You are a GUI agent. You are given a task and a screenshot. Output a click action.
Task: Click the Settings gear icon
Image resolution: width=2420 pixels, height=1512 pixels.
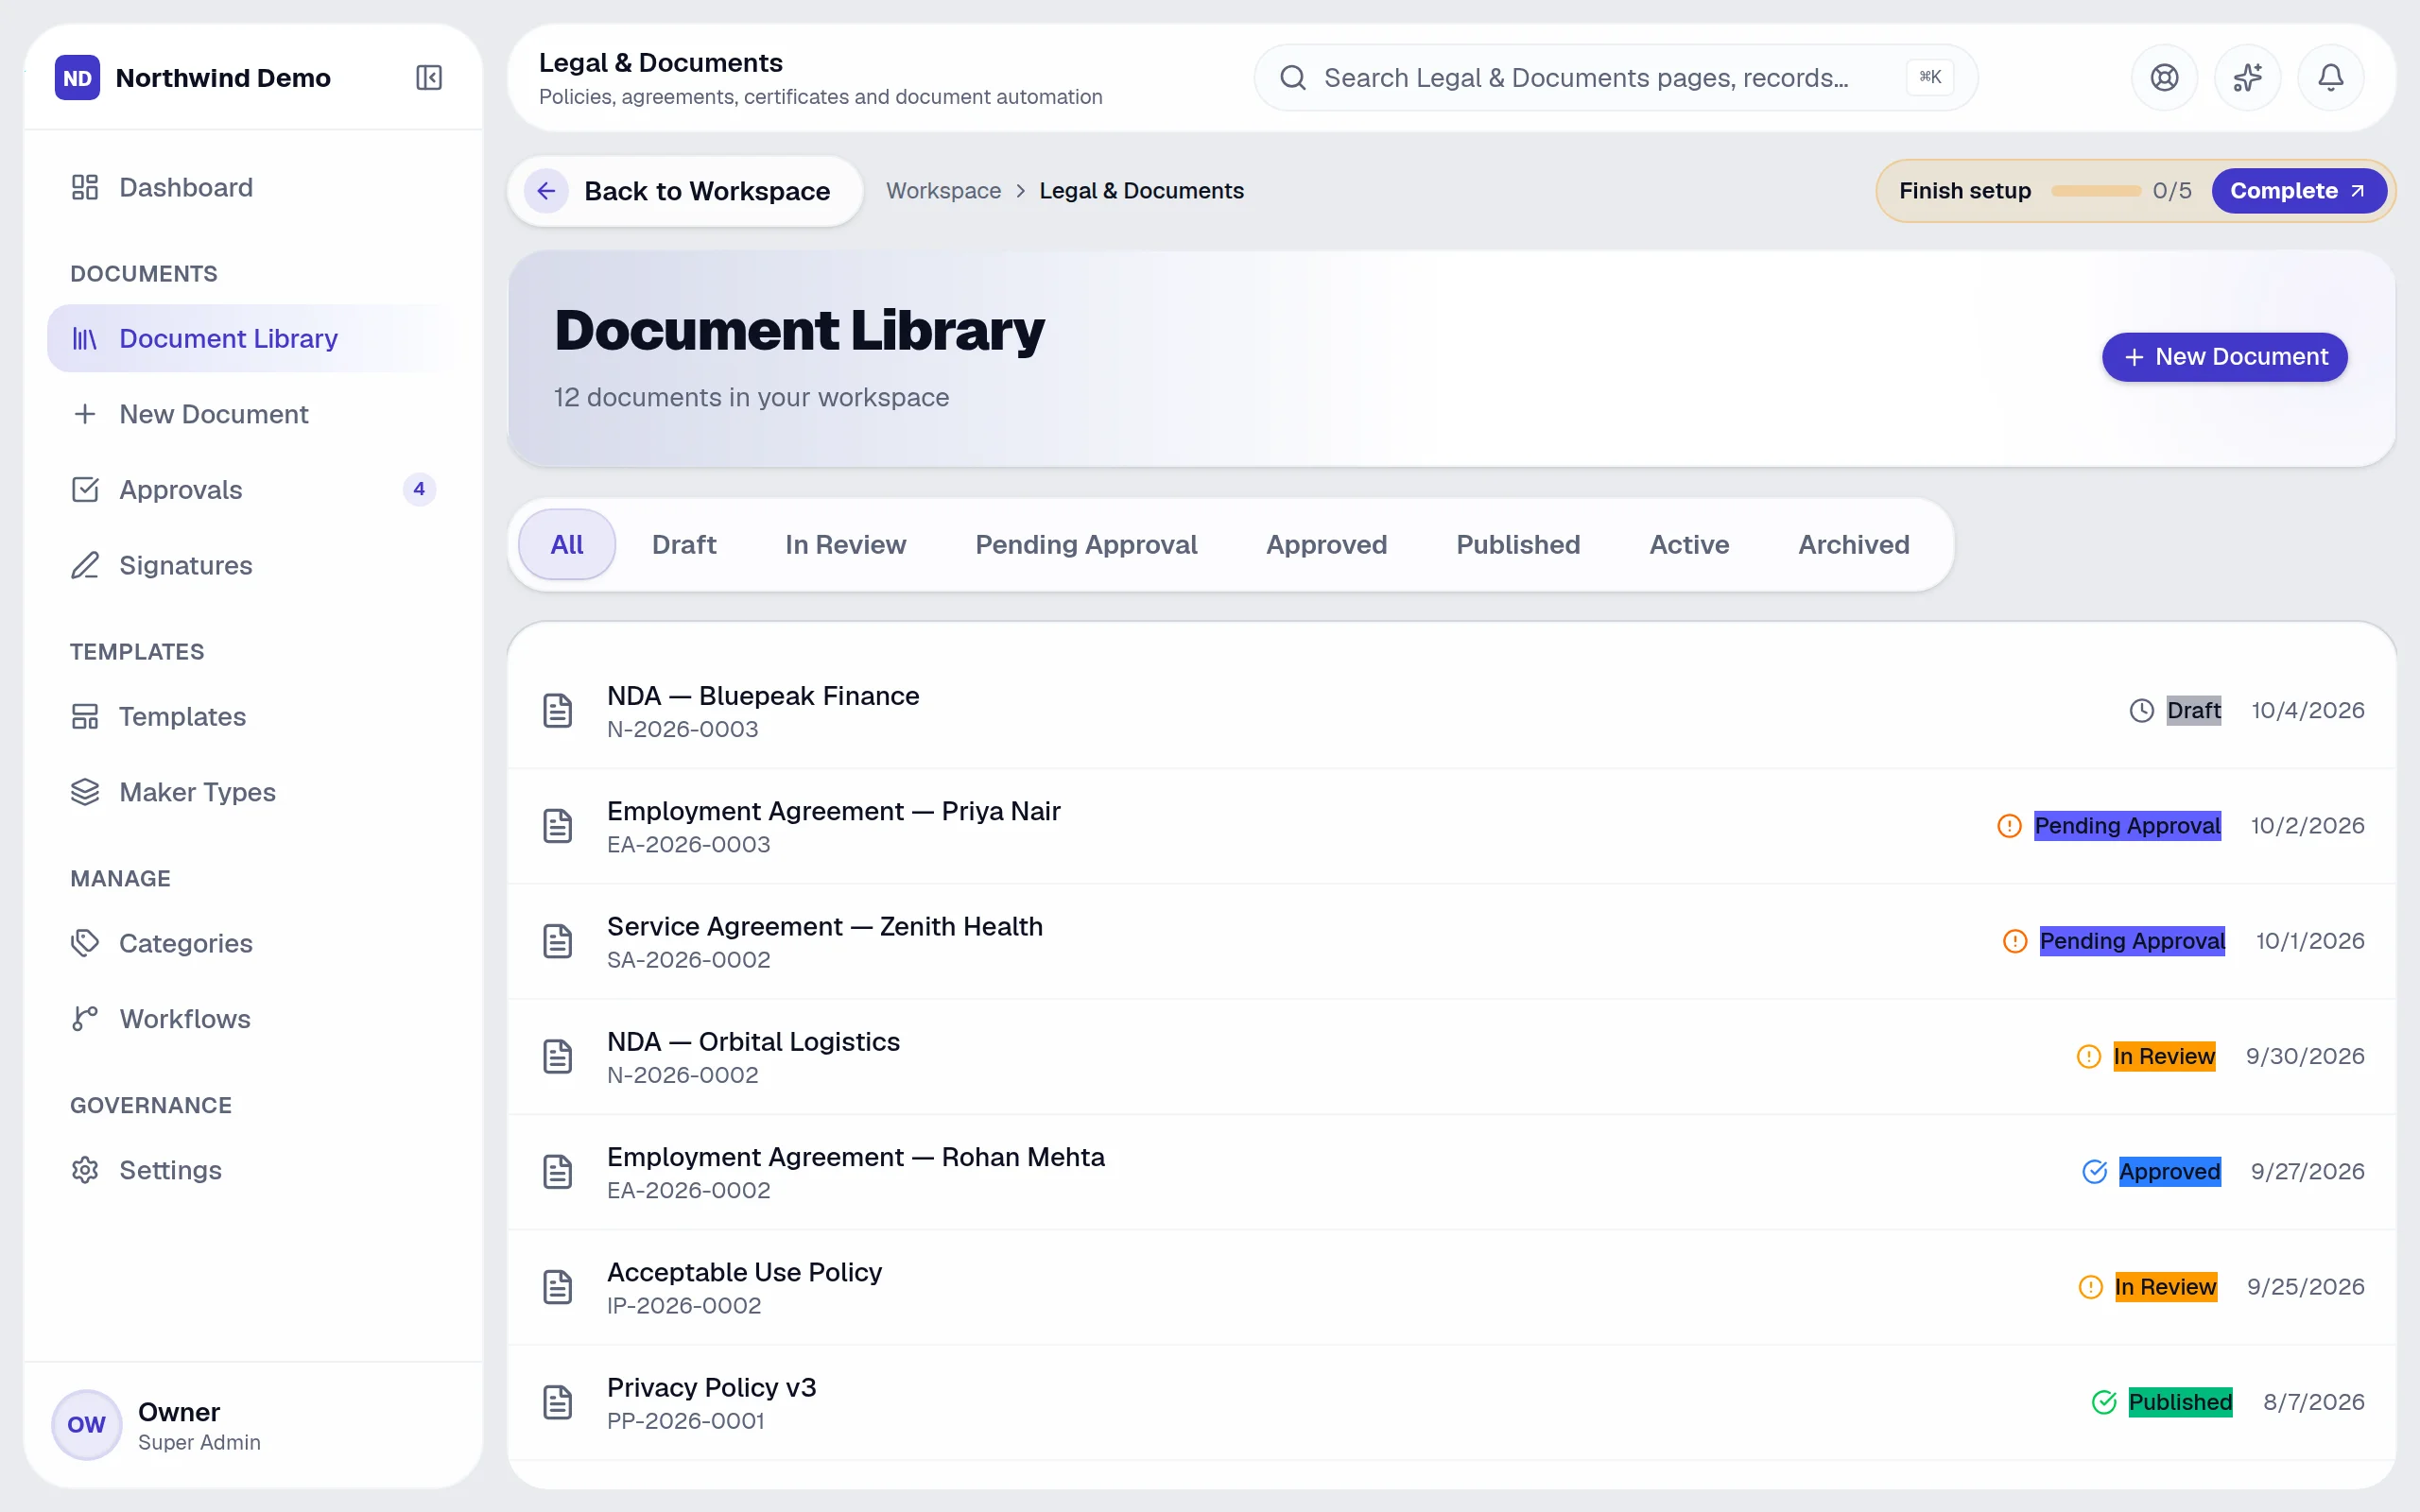(85, 1170)
